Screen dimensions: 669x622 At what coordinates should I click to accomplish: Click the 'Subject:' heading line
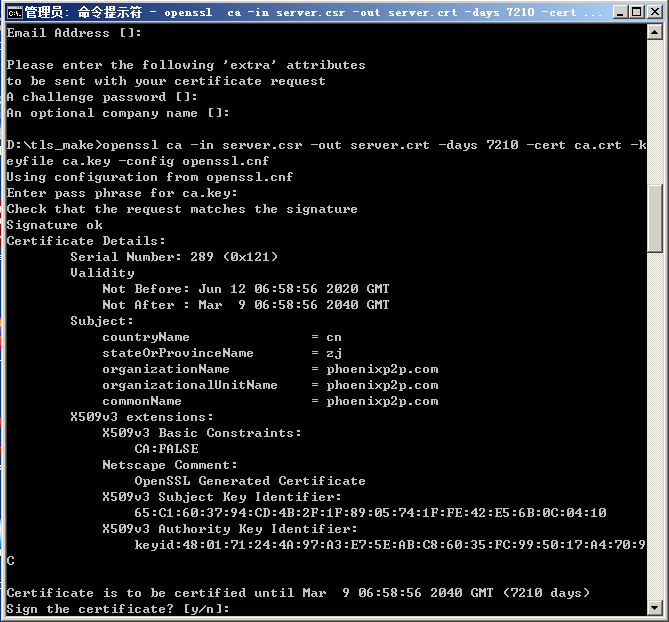click(x=102, y=321)
